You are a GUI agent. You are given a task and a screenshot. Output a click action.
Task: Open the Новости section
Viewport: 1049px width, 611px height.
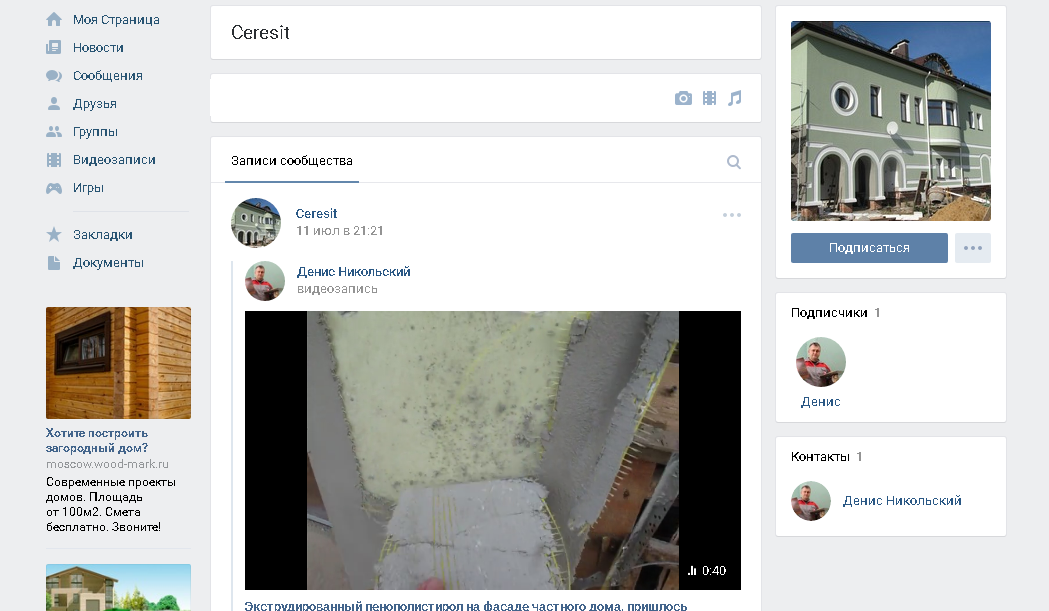point(98,48)
